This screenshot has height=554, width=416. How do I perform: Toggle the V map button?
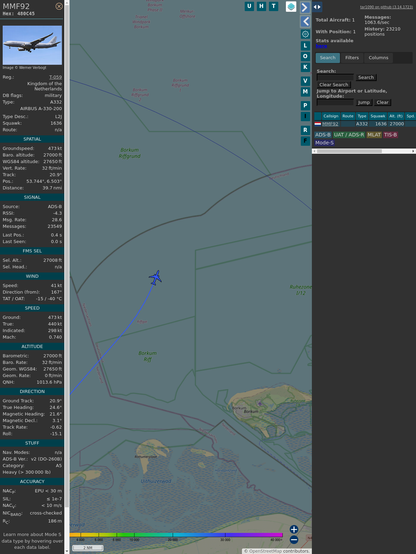(x=305, y=81)
